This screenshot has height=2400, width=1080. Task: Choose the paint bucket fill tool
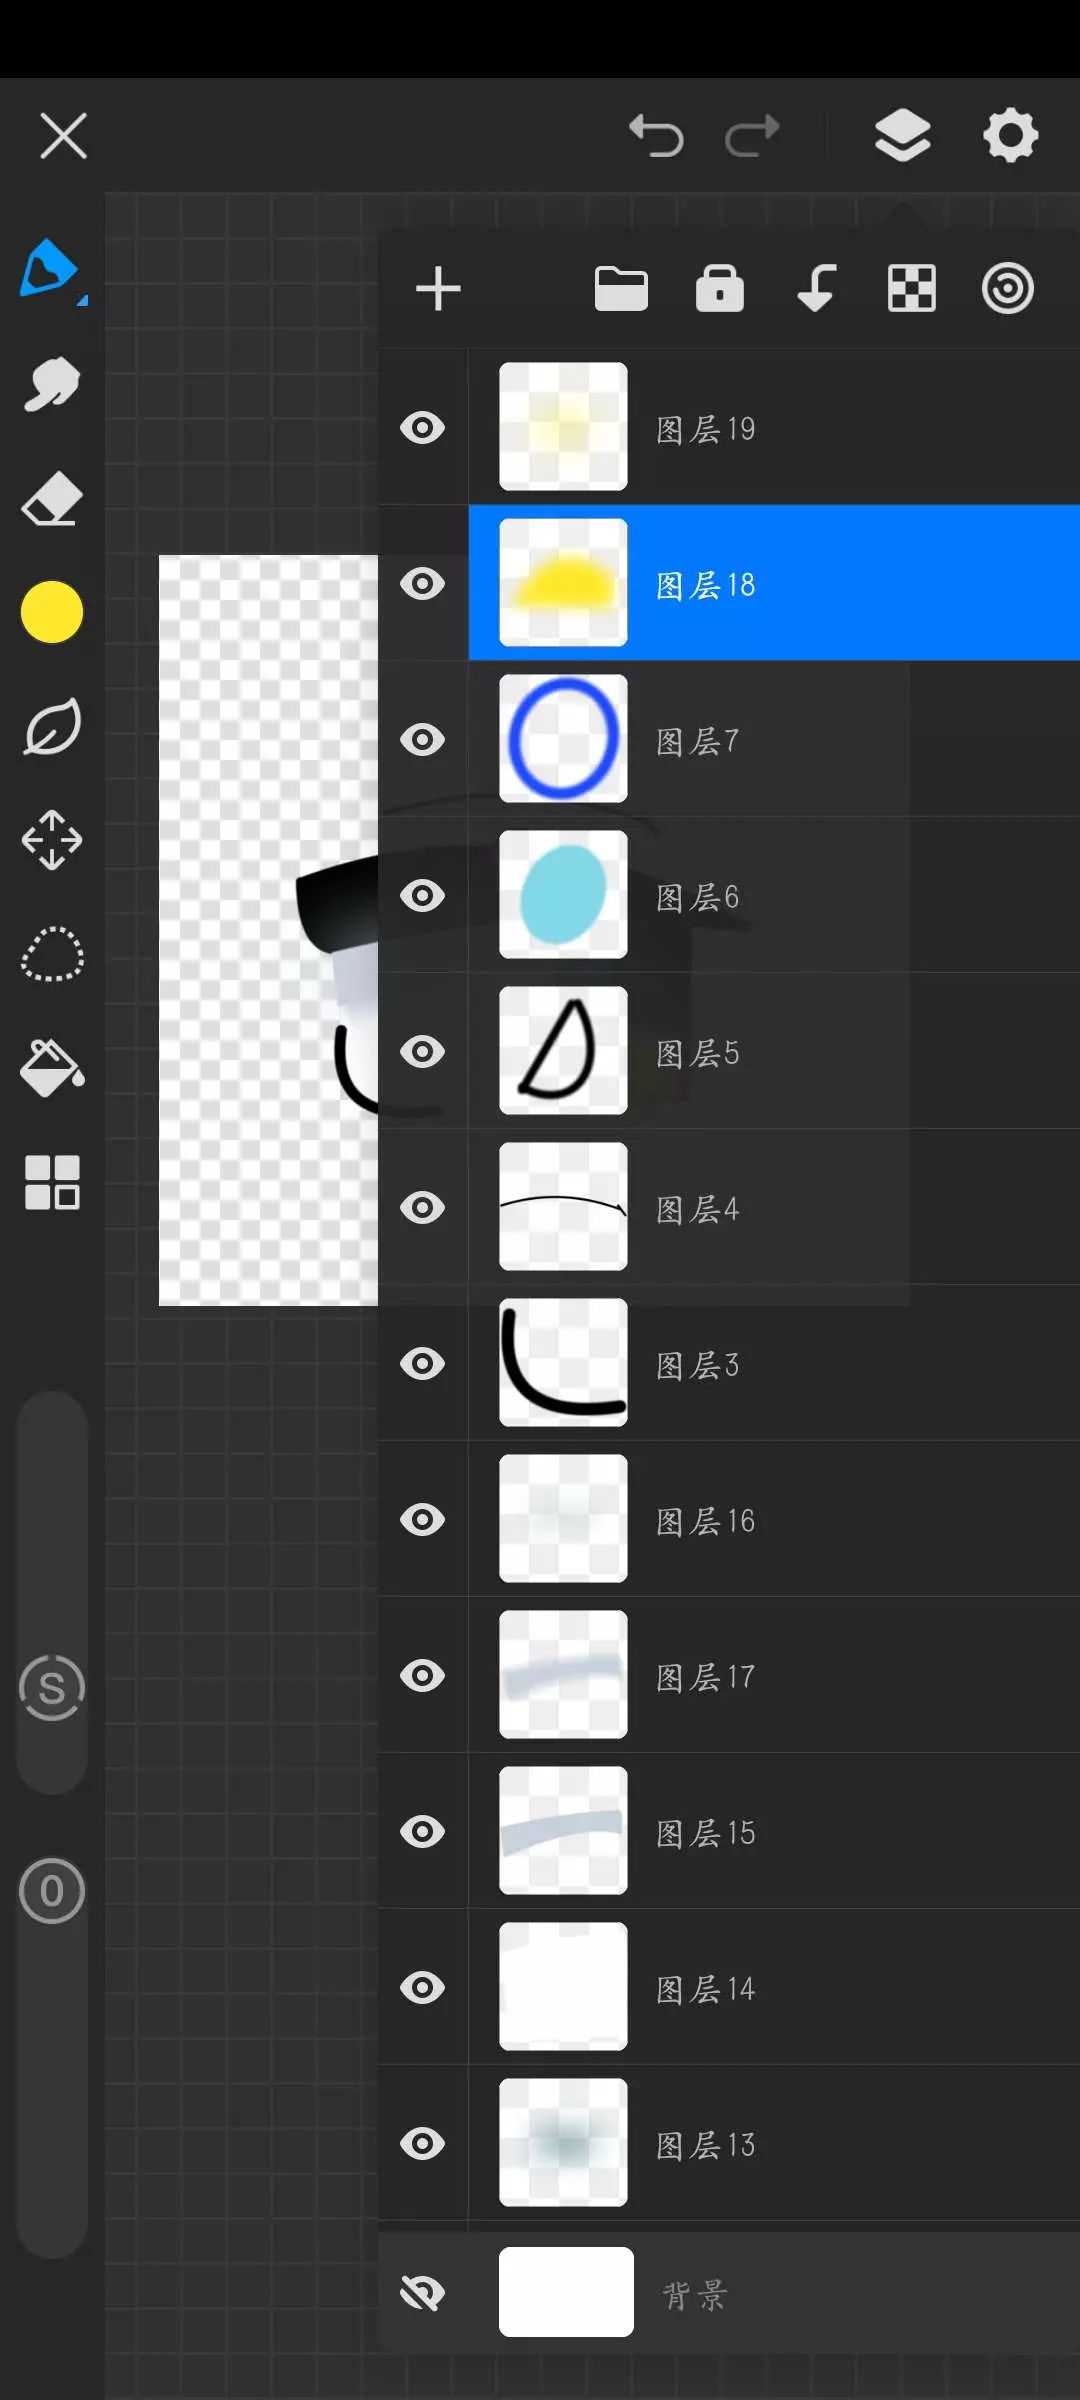(x=52, y=1068)
